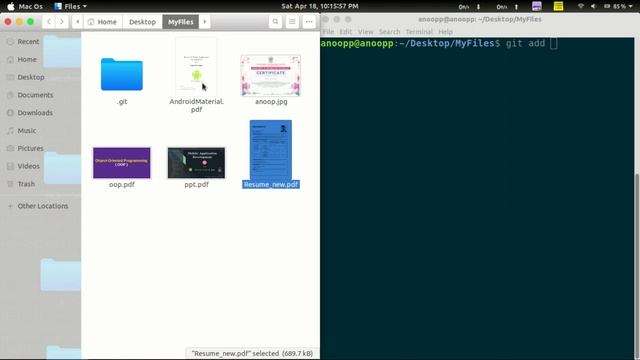Click the Wi-Fi icon in top bar
This screenshot has height=360, width=640.
[581, 6]
